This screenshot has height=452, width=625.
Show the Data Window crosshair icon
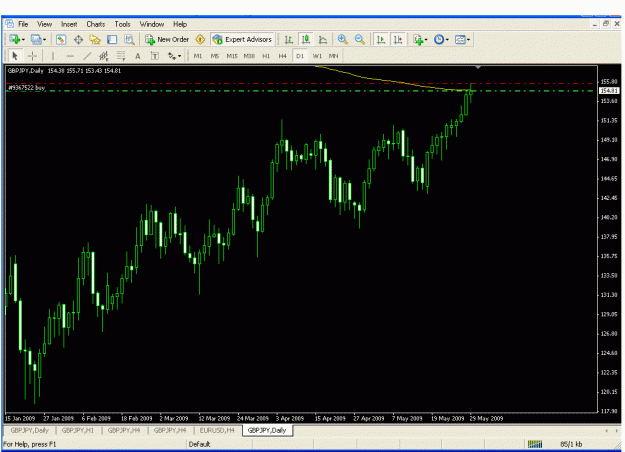pyautogui.click(x=78, y=39)
